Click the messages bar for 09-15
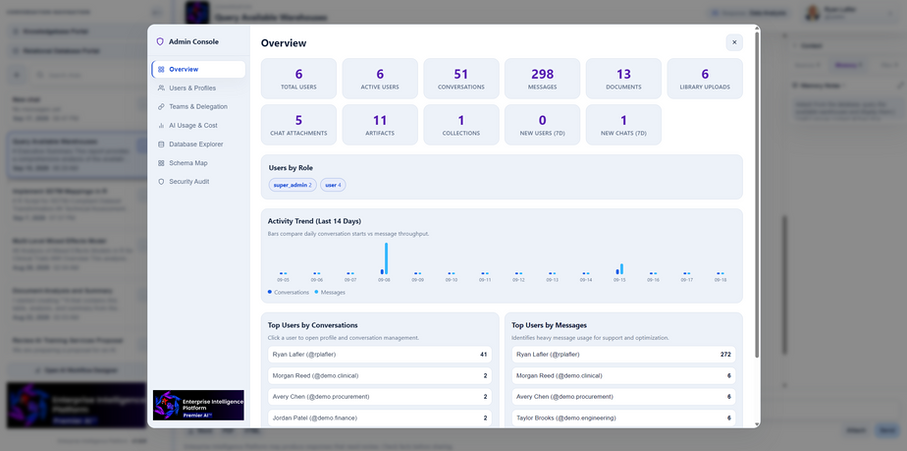 [x=622, y=269]
